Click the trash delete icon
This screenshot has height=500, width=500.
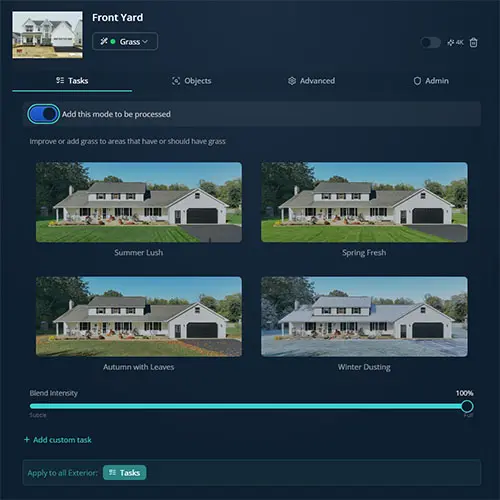pyautogui.click(x=473, y=43)
